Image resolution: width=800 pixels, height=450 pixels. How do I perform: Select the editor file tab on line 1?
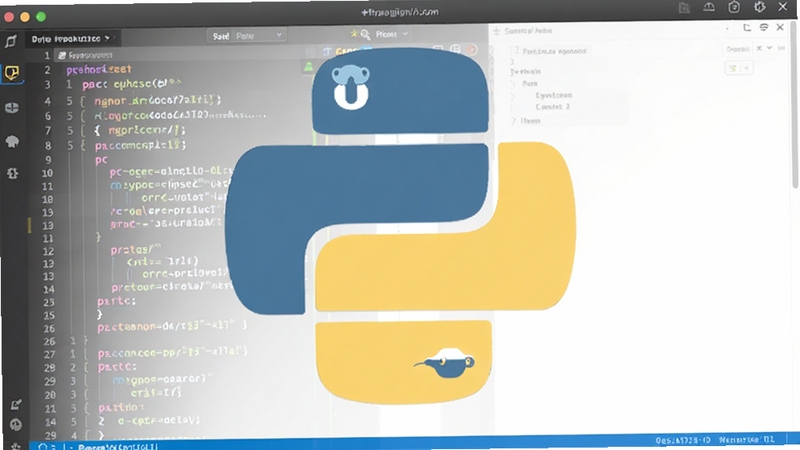pos(86,55)
